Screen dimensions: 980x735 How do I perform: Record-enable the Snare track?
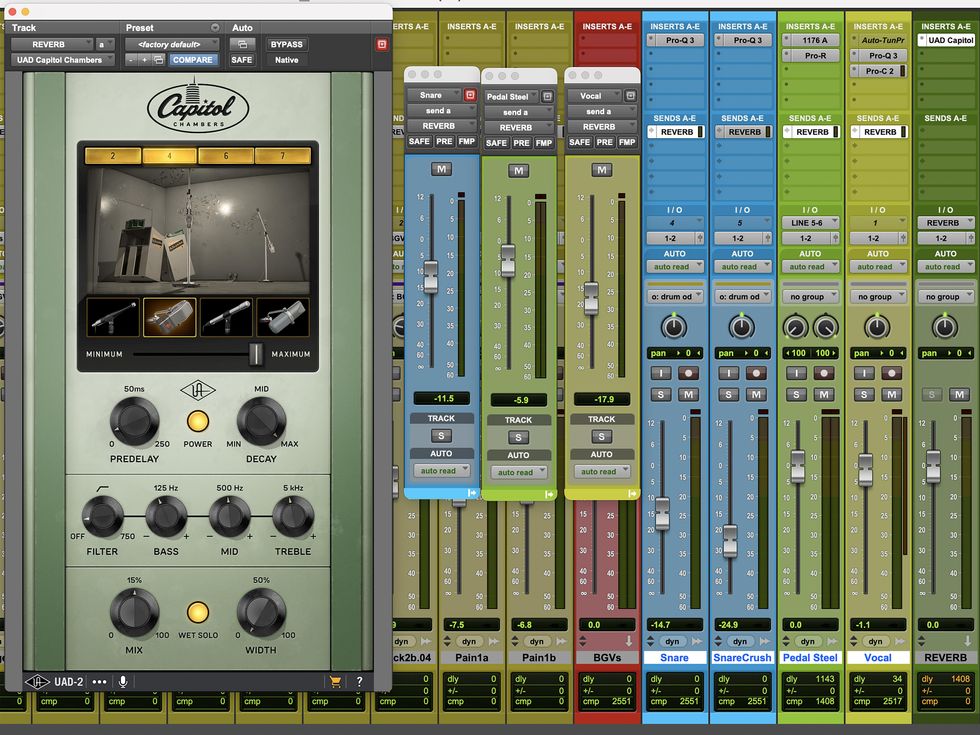coord(689,373)
